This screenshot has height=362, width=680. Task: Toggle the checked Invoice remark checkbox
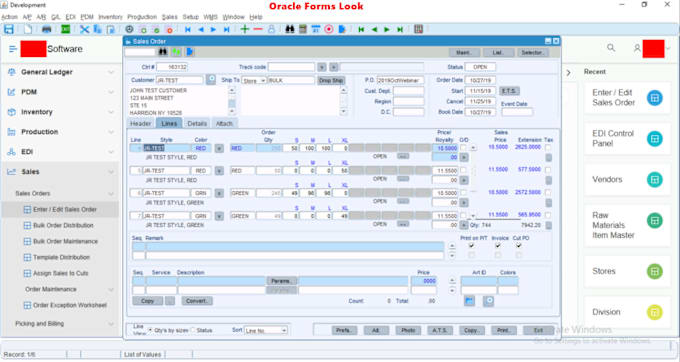pos(498,245)
